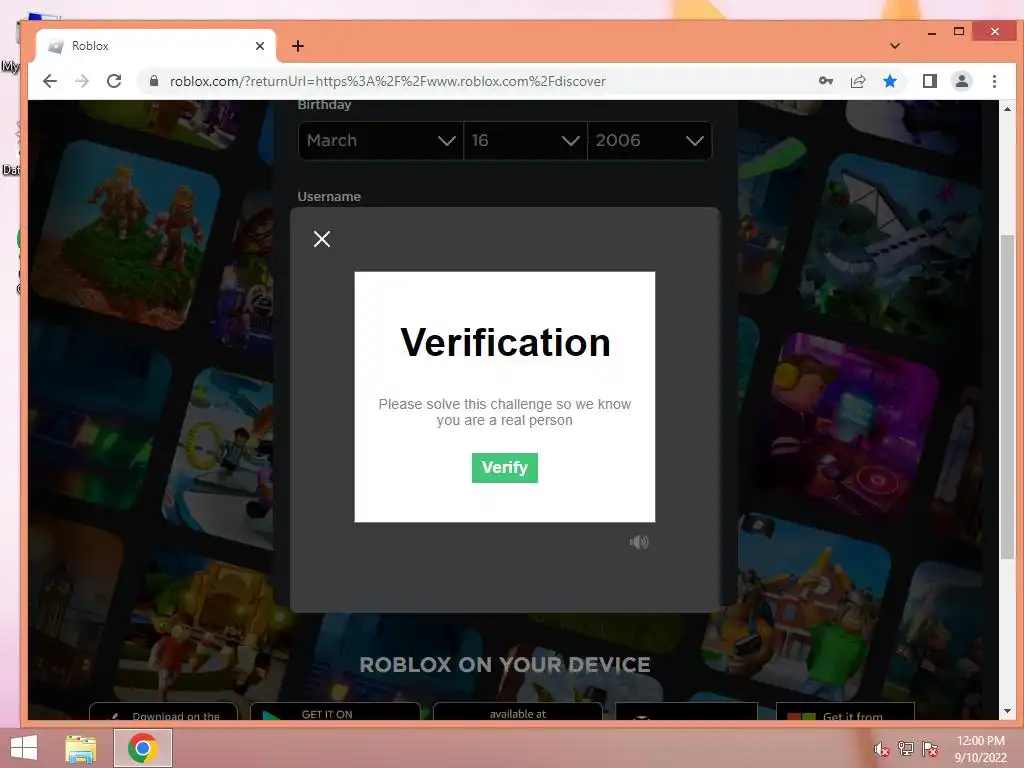Click the page scrollbar down arrow

1007,711
